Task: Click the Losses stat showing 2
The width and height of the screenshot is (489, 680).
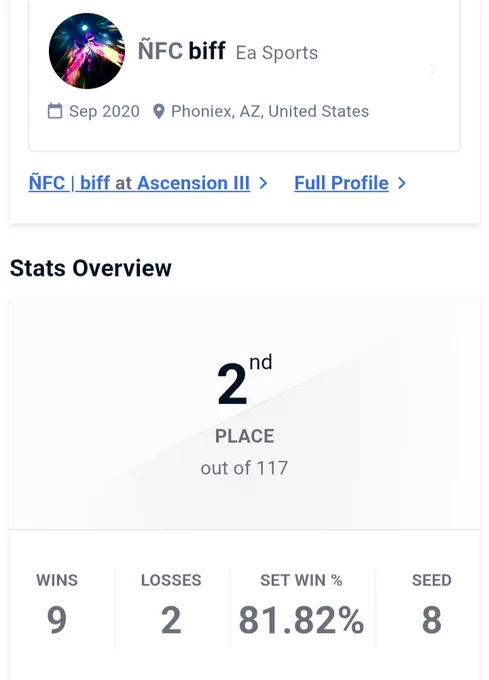Action: 171,608
